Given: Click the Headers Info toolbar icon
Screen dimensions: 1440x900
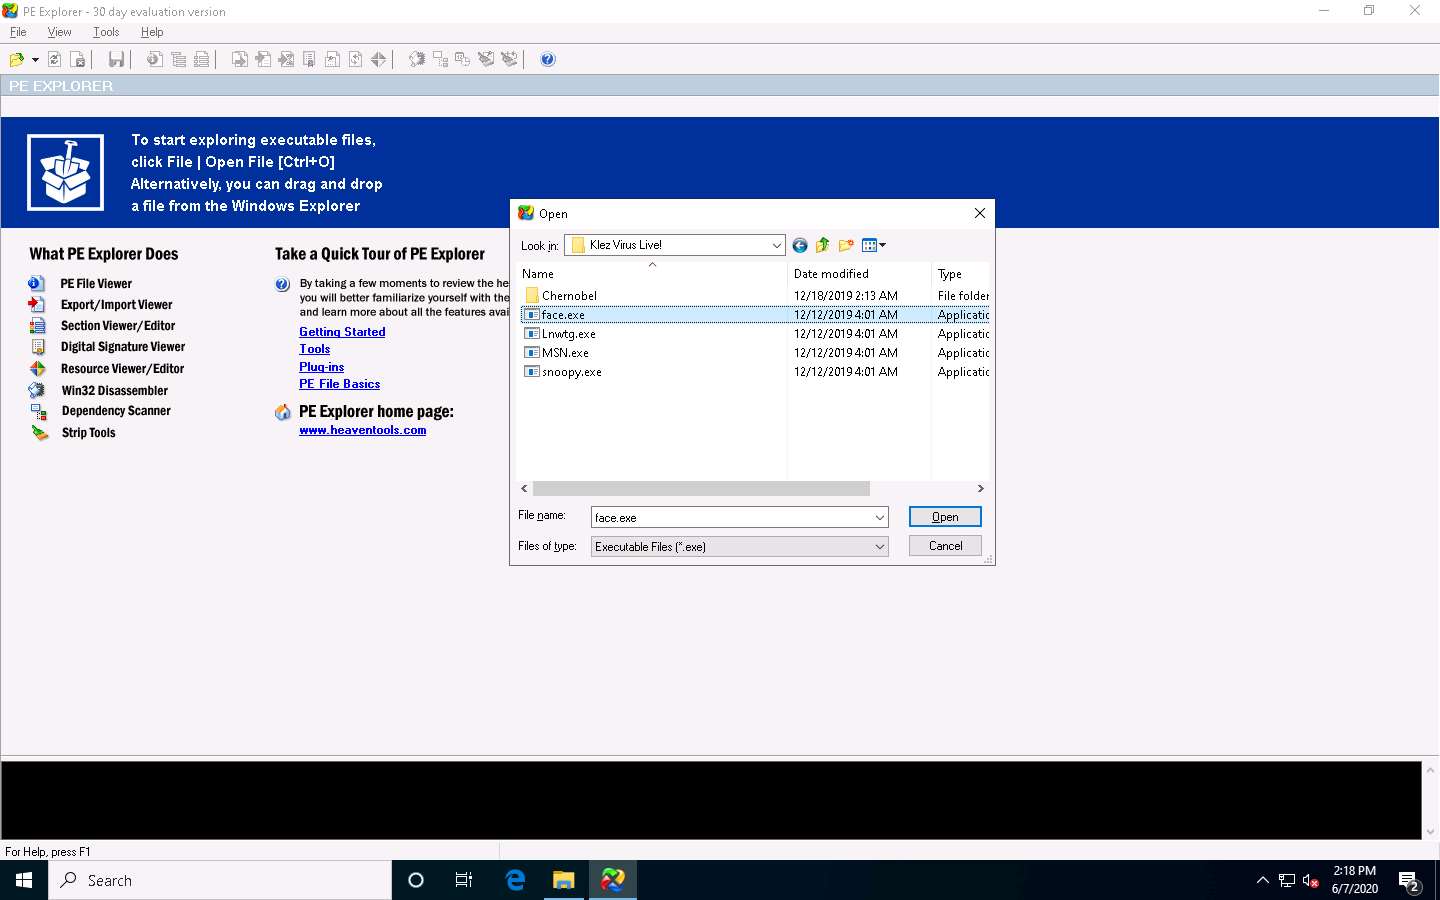Looking at the screenshot, I should (x=155, y=60).
